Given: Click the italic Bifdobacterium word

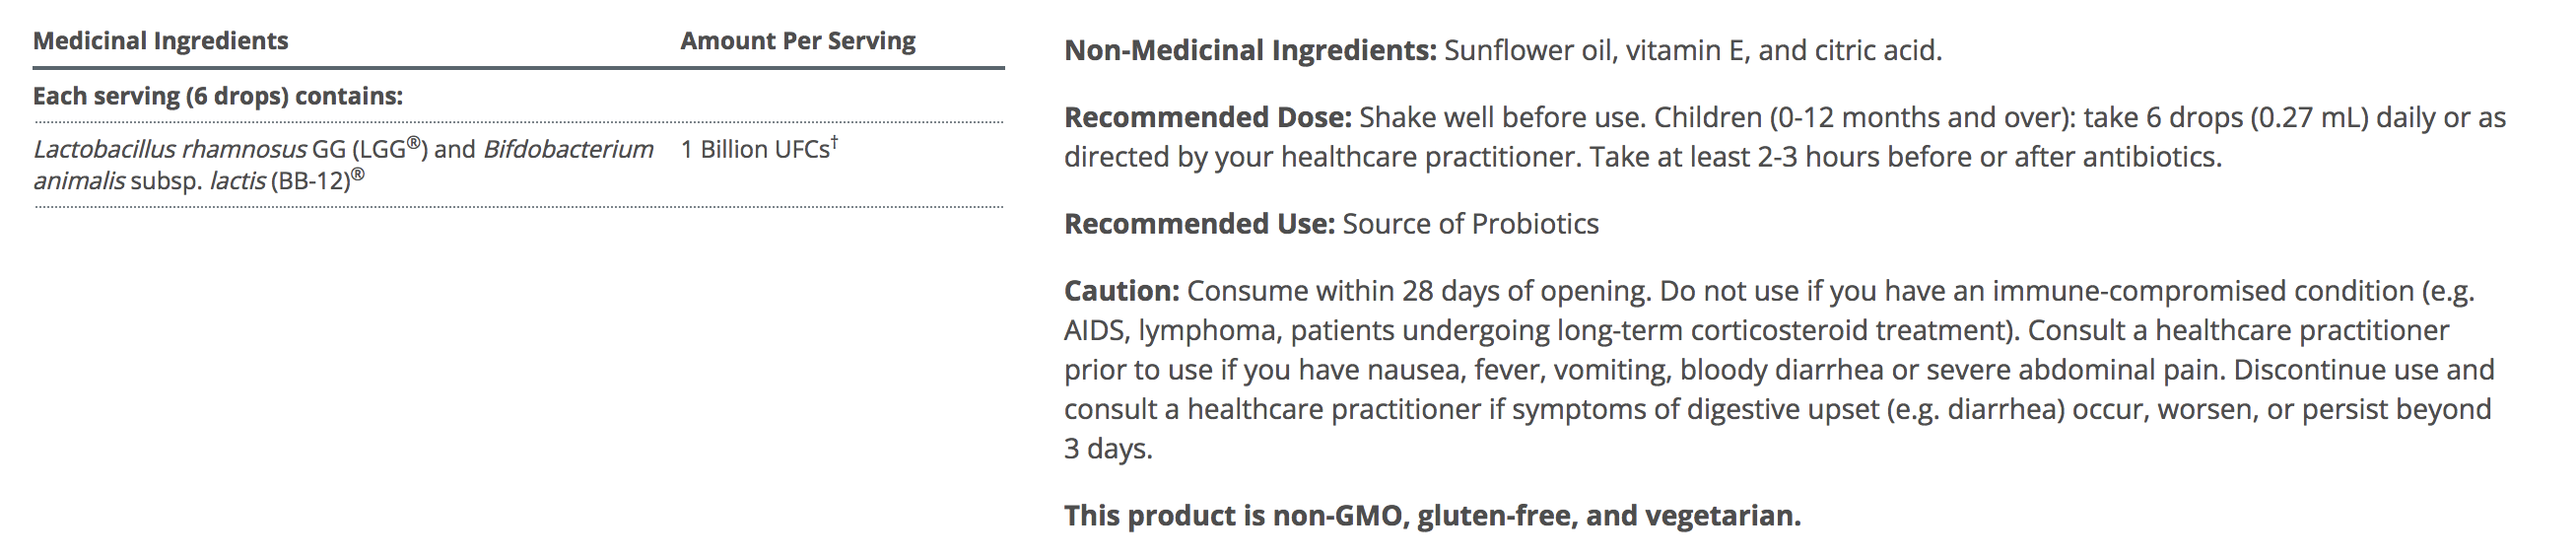Looking at the screenshot, I should coord(568,150).
